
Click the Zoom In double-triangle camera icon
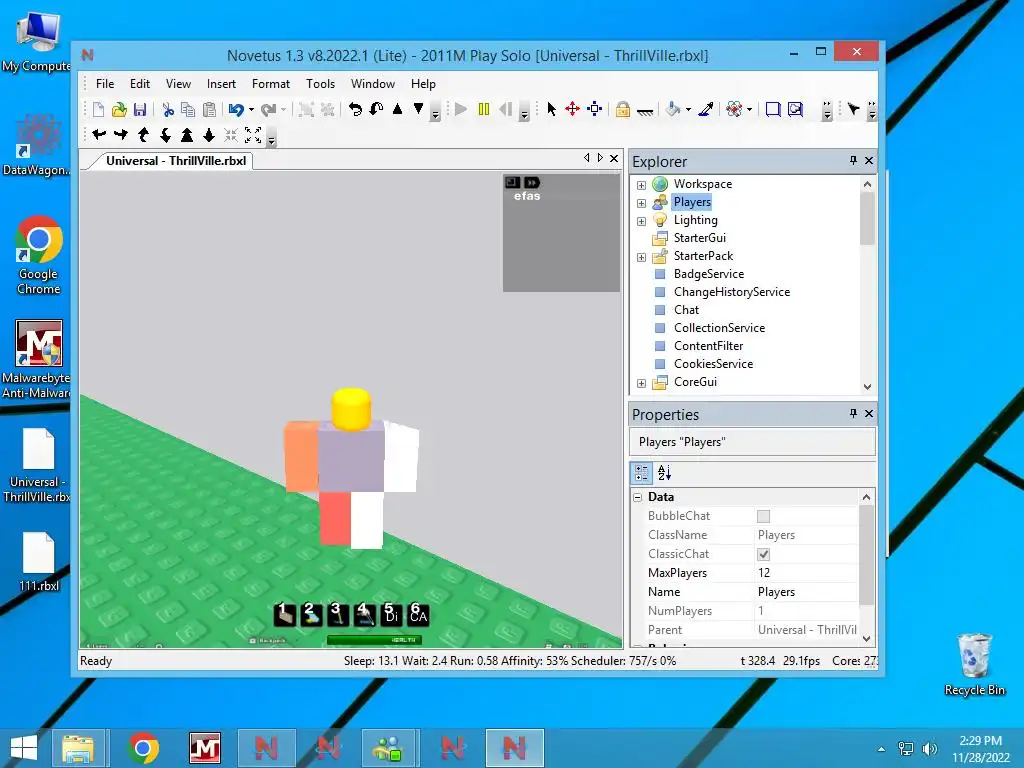[x=187, y=135]
